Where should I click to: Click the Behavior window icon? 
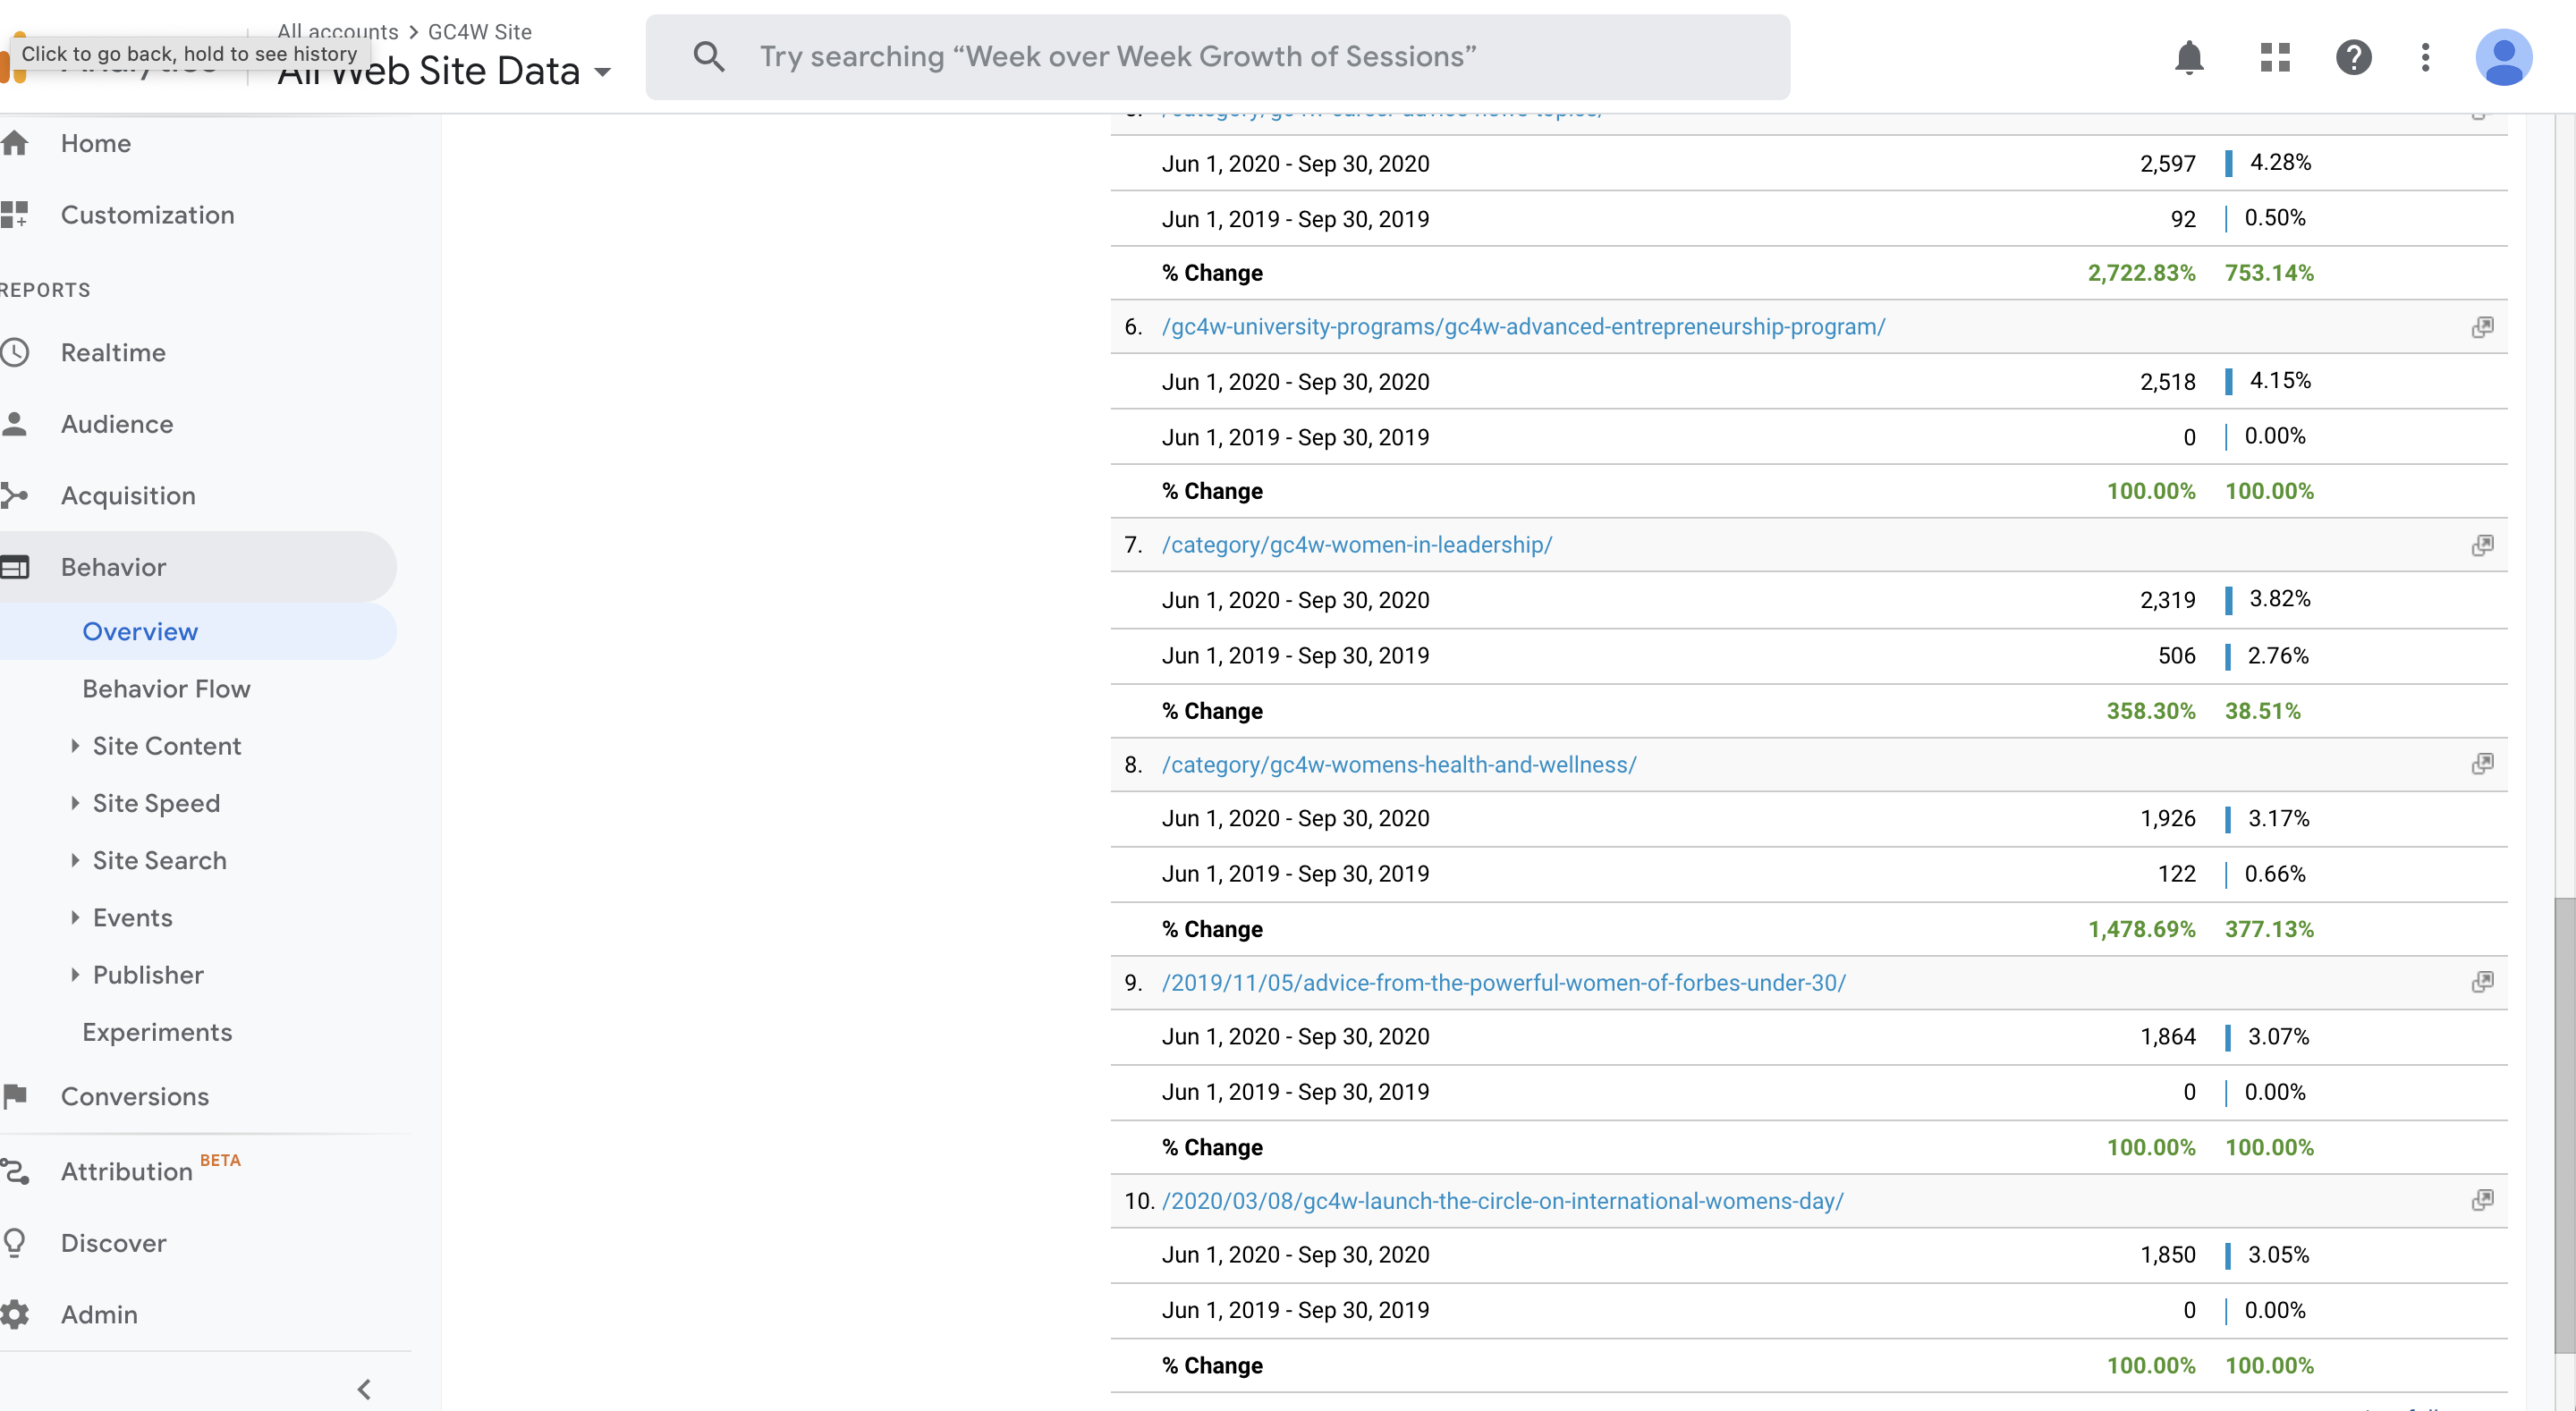coord(15,567)
